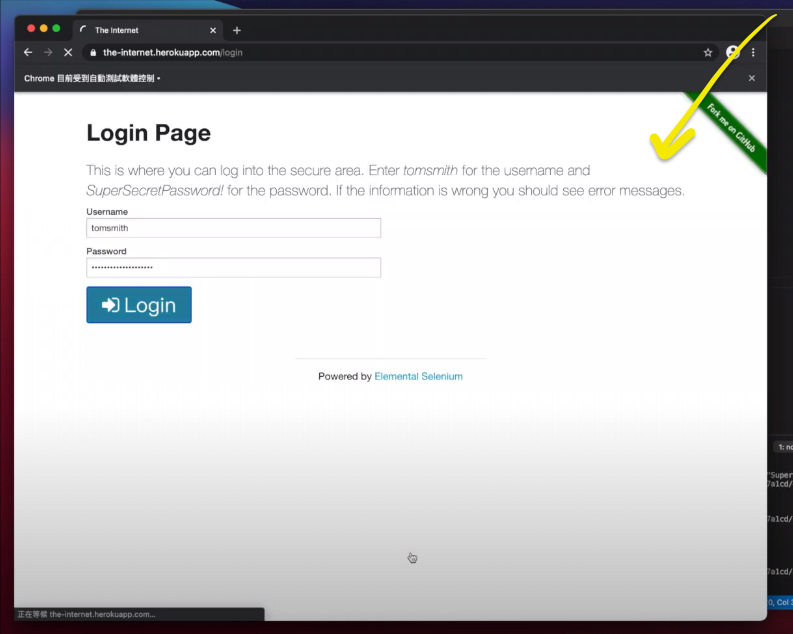Click the blue Login button
The image size is (793, 634).
point(139,305)
